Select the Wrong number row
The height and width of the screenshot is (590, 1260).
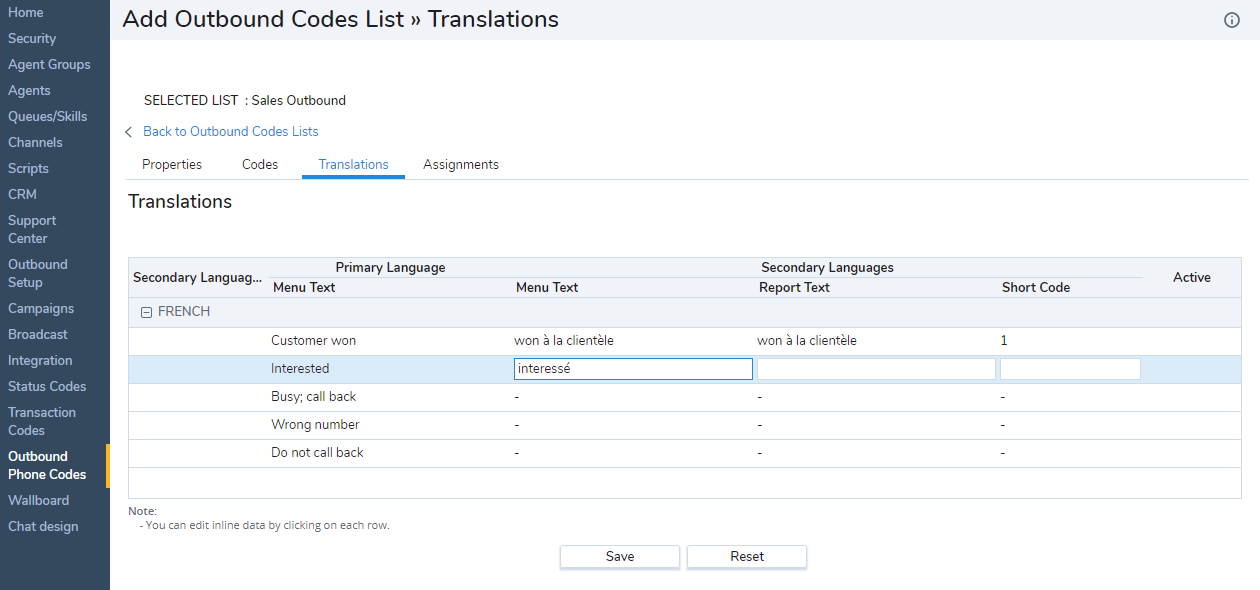[x=685, y=425]
